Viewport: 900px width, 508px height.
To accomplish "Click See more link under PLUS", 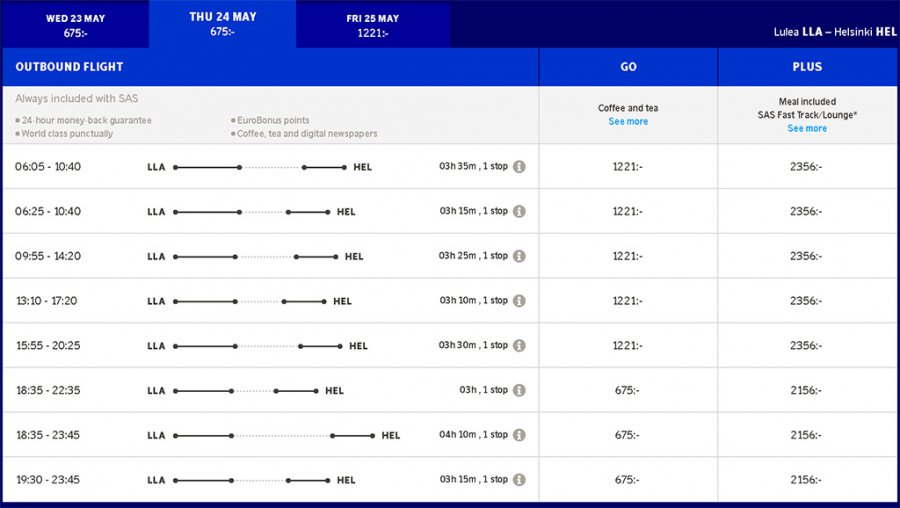I will tap(807, 129).
